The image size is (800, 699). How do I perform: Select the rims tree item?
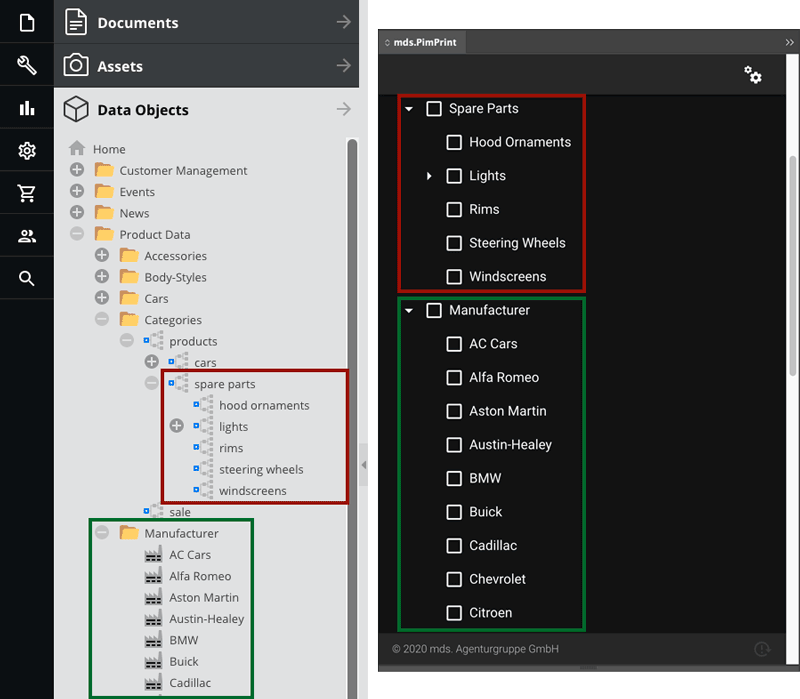[231, 448]
